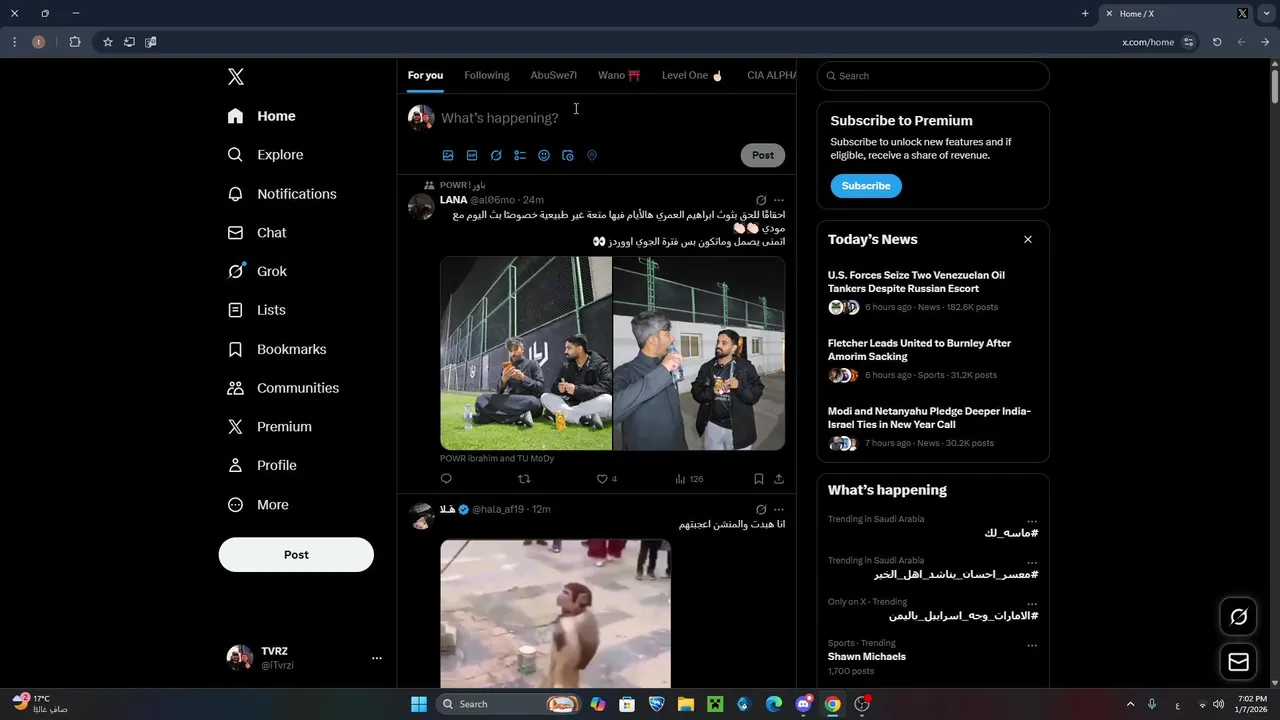
Task: Click the gray Post button in composer
Action: pyautogui.click(x=763, y=155)
